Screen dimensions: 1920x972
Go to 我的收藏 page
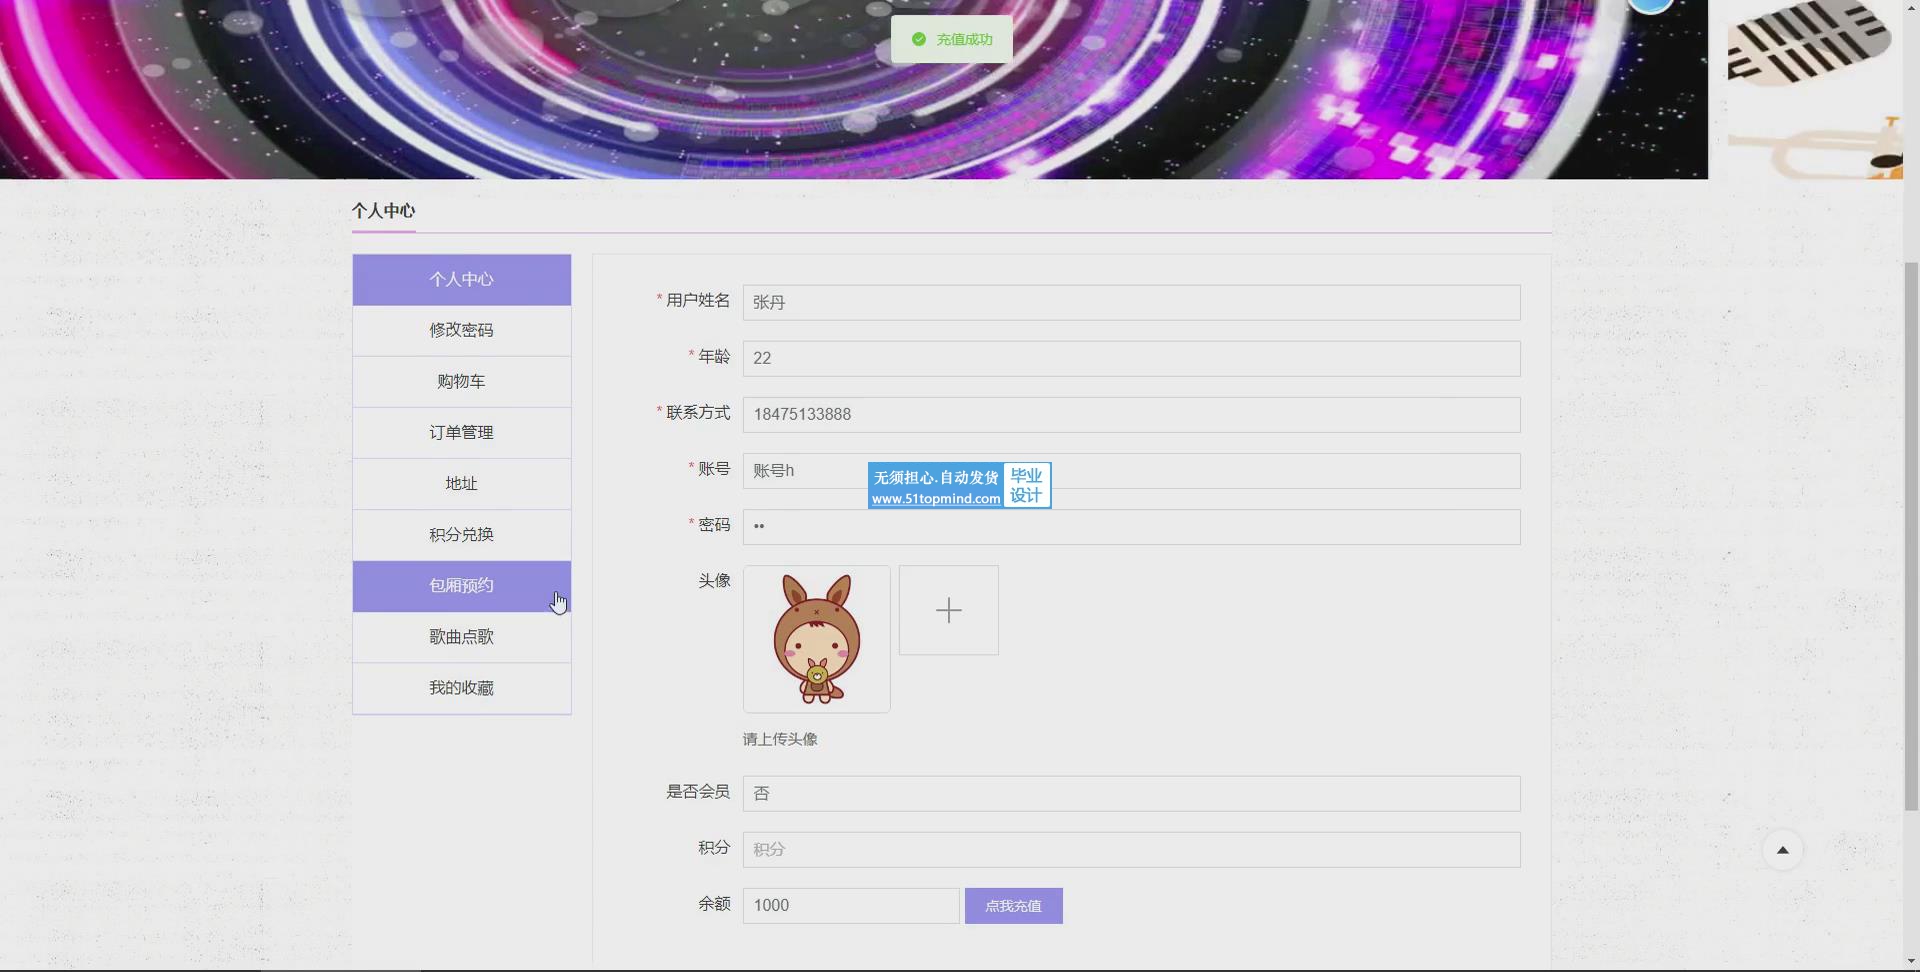point(461,688)
